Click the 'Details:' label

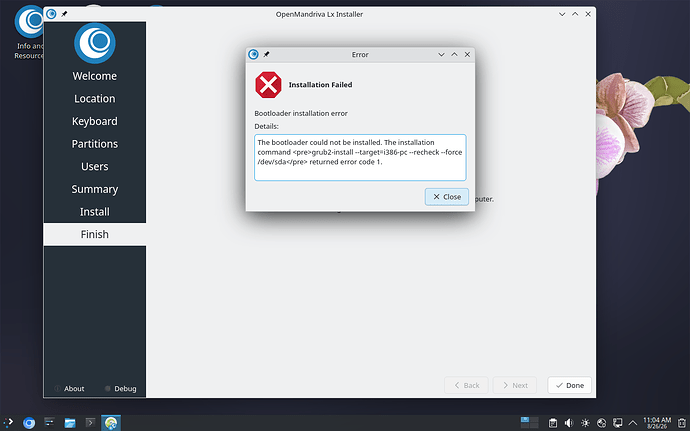pyautogui.click(x=266, y=126)
